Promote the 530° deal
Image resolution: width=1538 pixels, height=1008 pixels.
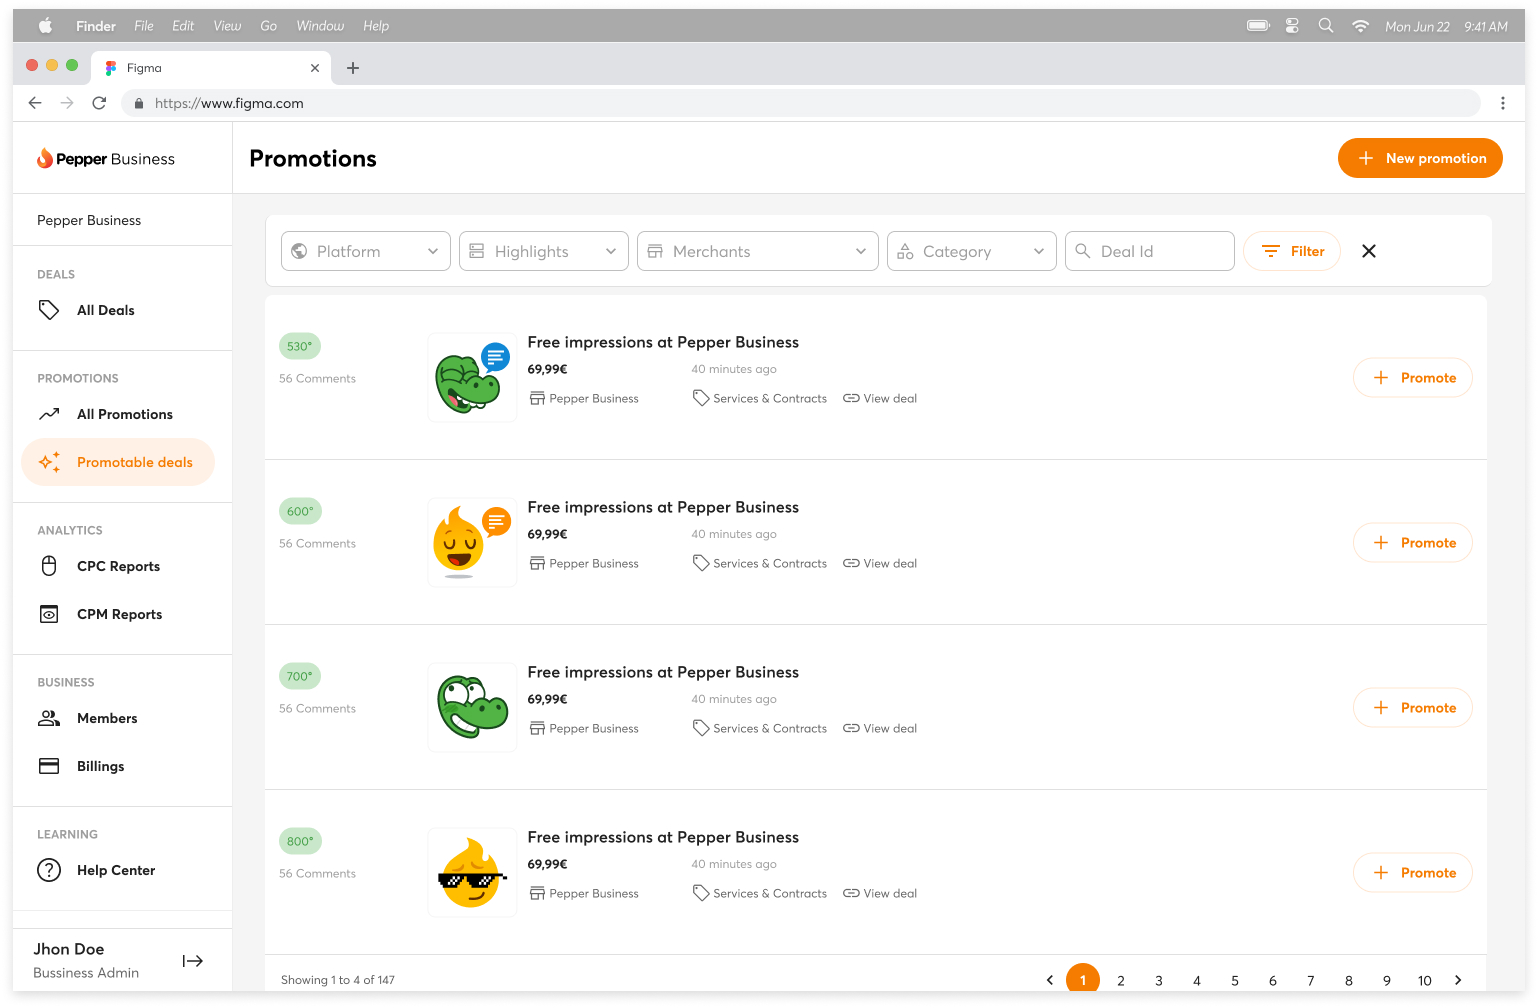point(1413,377)
